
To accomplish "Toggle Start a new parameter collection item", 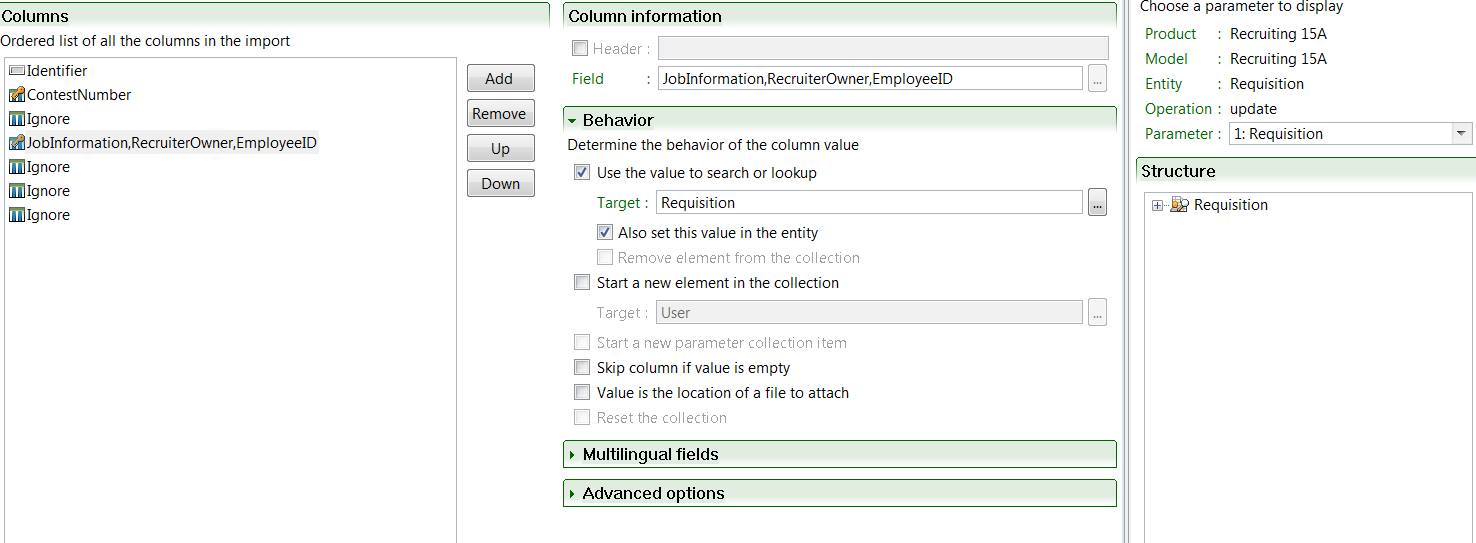I will (x=582, y=343).
